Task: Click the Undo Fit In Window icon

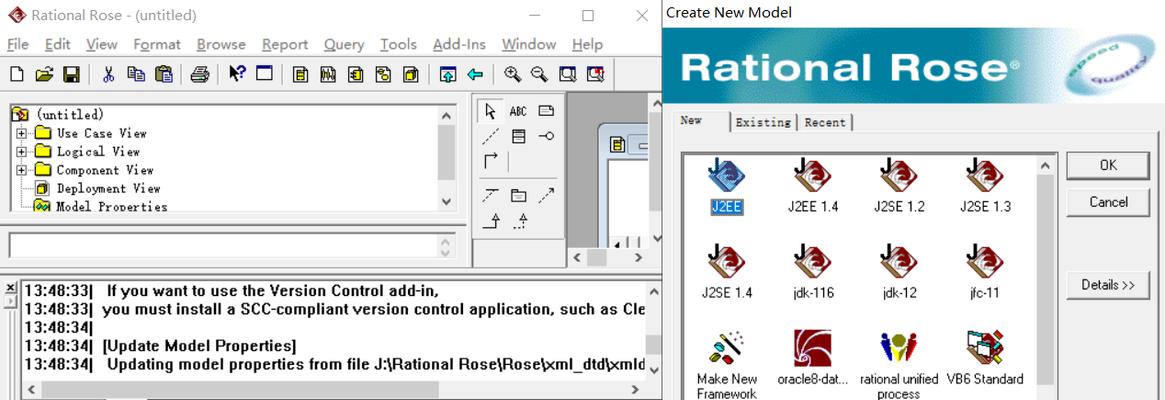Action: 595,74
